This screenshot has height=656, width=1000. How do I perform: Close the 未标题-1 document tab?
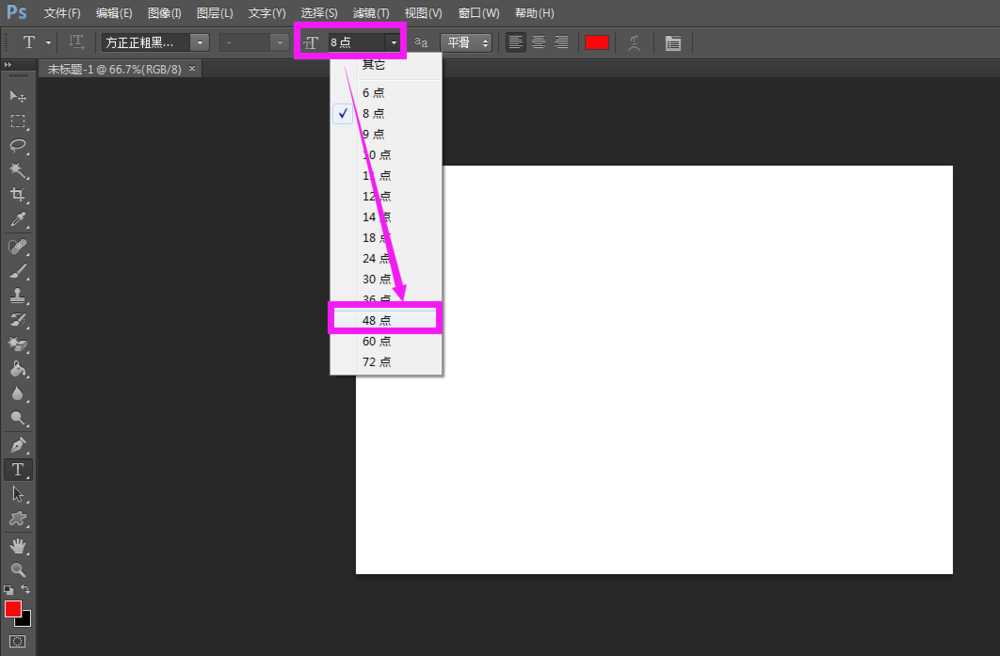(x=192, y=68)
